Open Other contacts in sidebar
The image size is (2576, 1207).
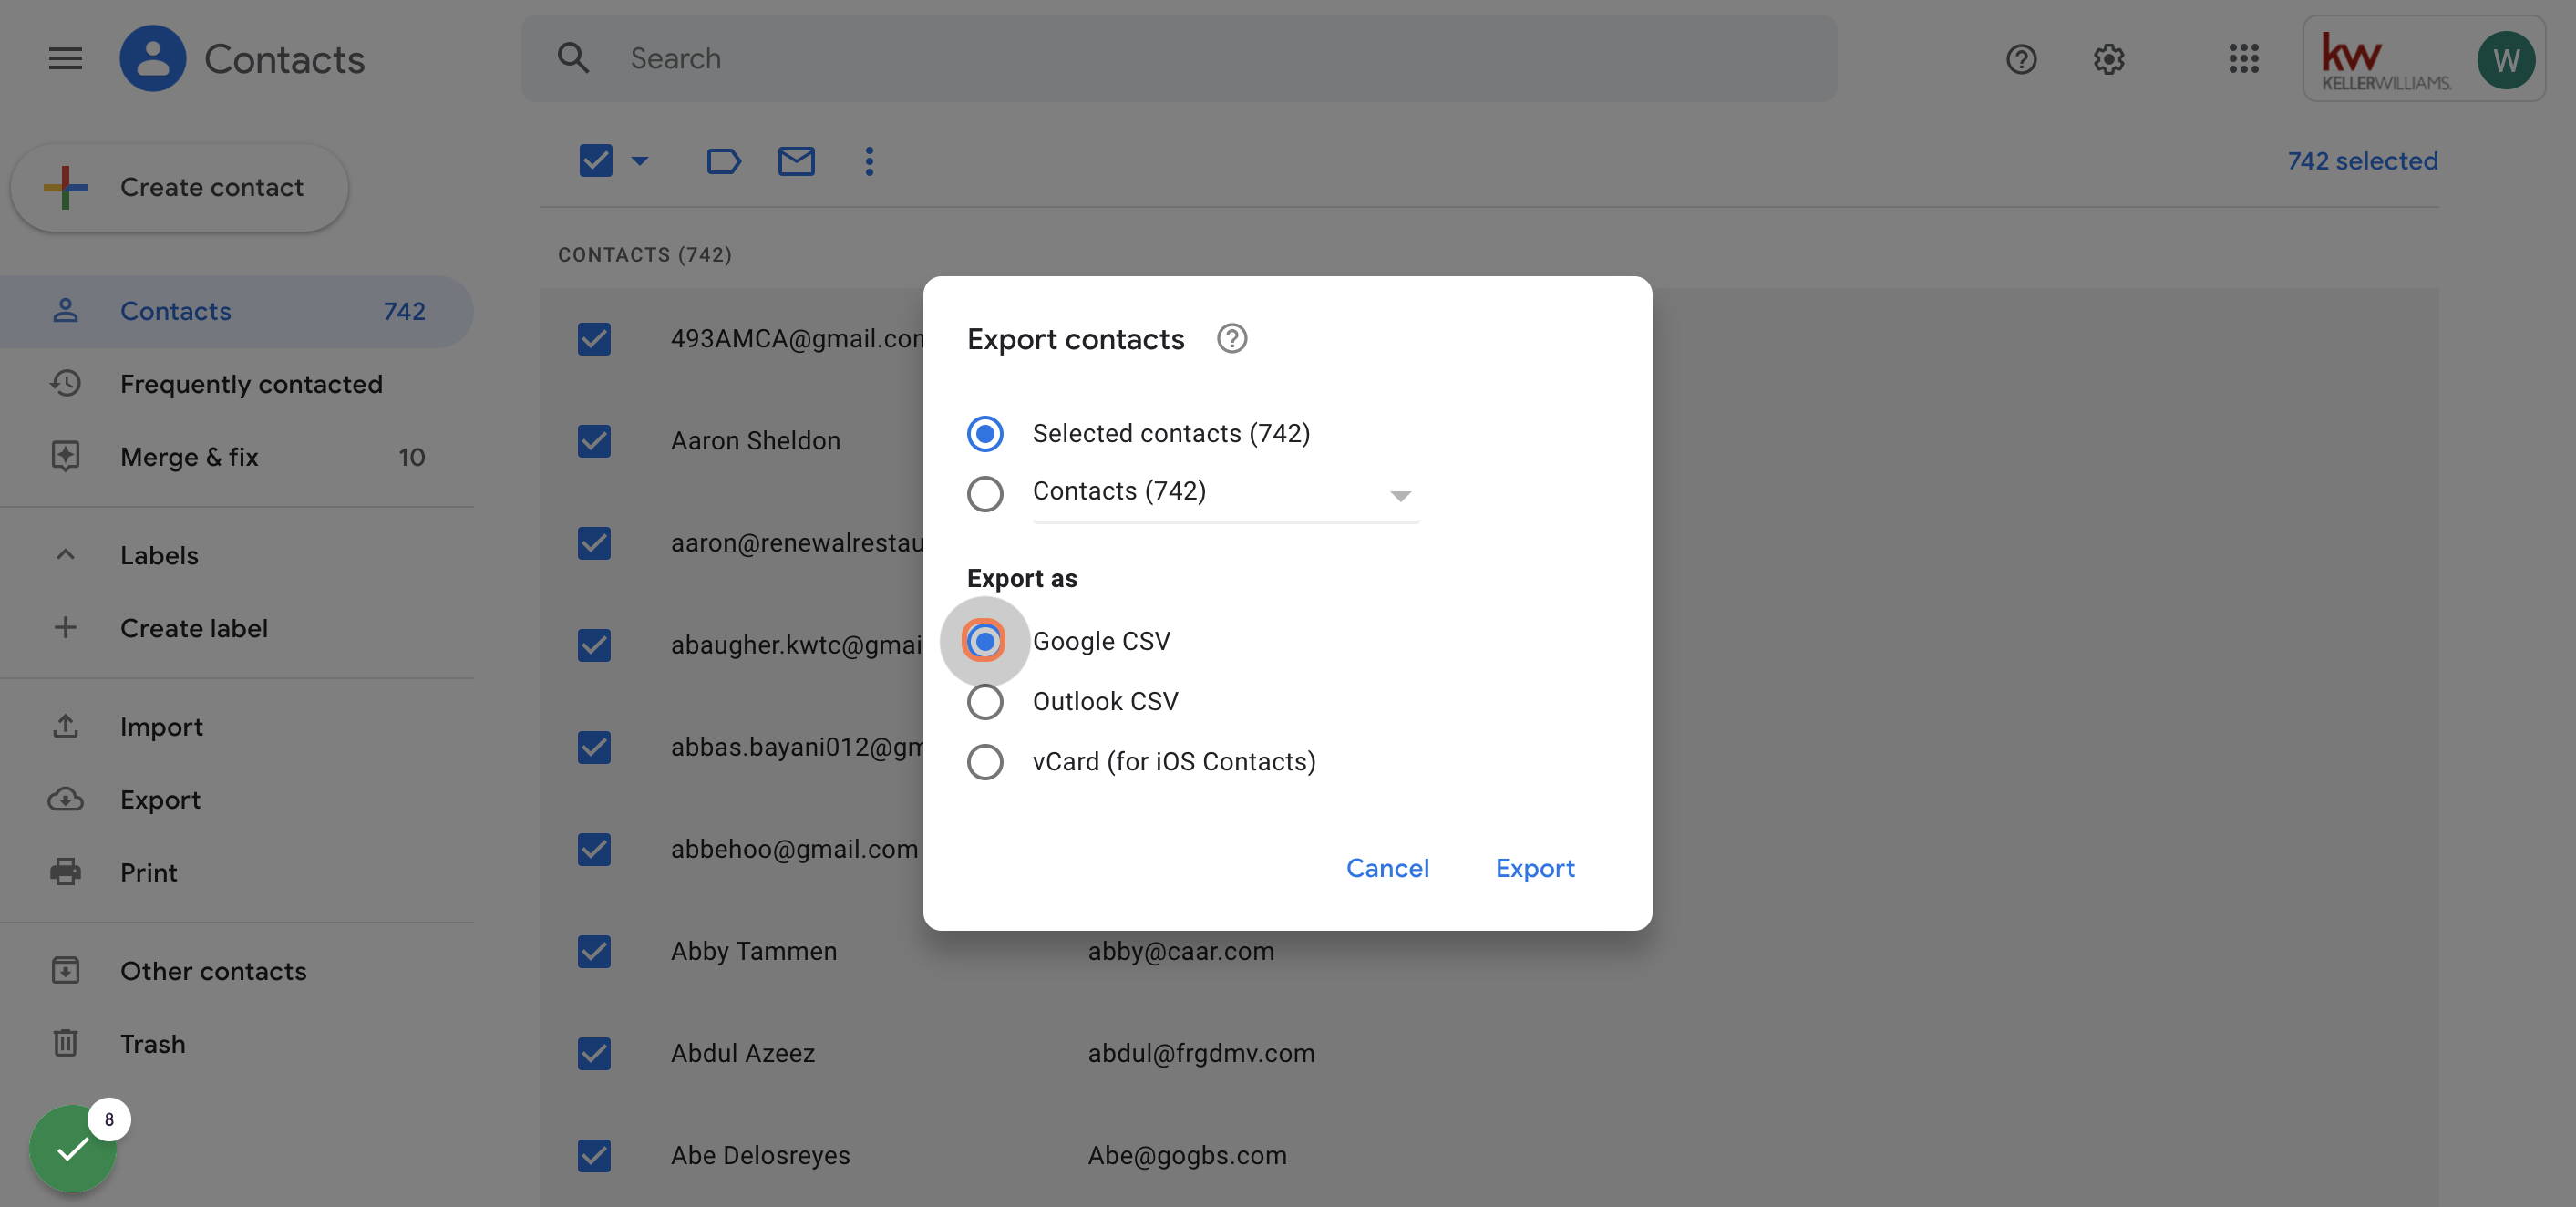point(237,971)
